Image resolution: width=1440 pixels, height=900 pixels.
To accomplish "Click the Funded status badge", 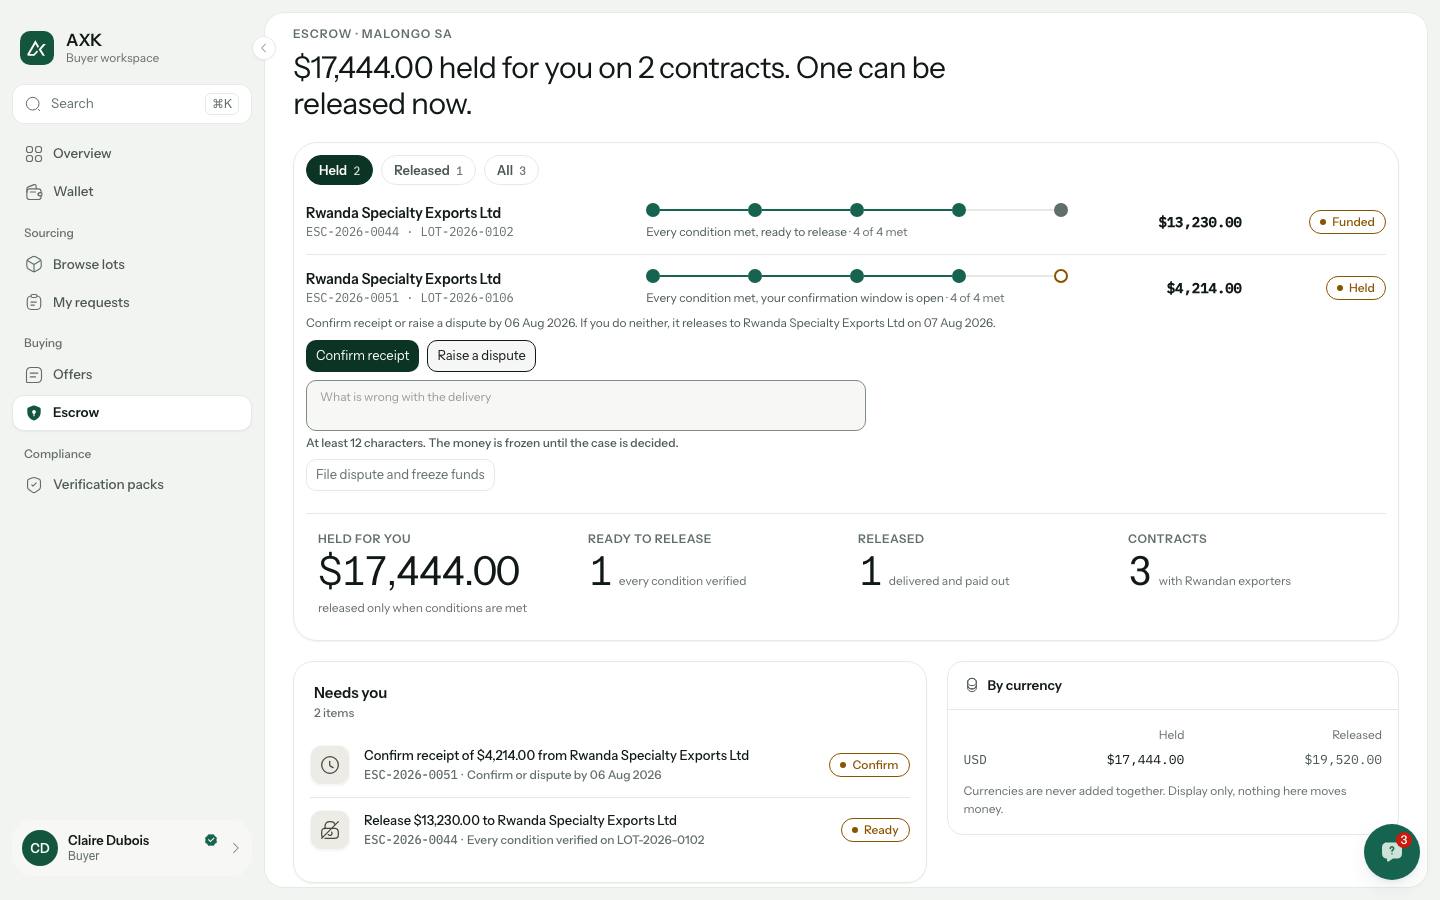I will pyautogui.click(x=1347, y=222).
